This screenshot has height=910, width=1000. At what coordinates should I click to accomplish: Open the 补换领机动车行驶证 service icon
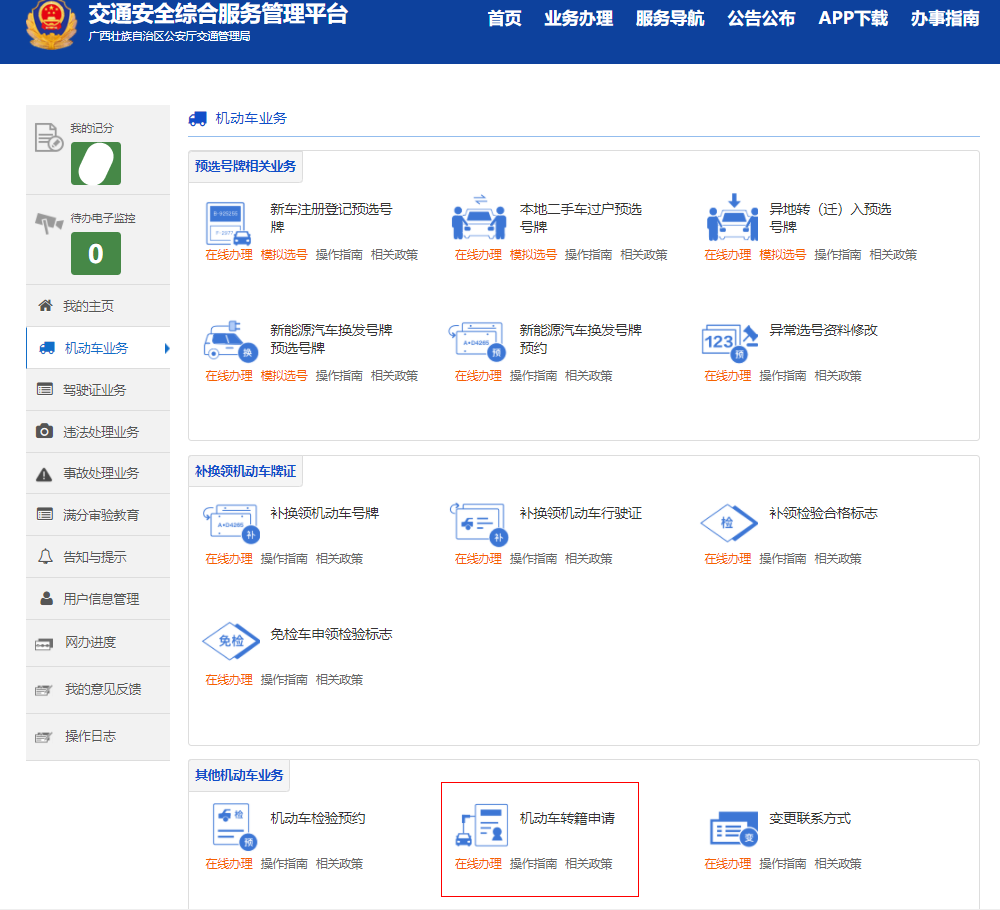tap(478, 525)
